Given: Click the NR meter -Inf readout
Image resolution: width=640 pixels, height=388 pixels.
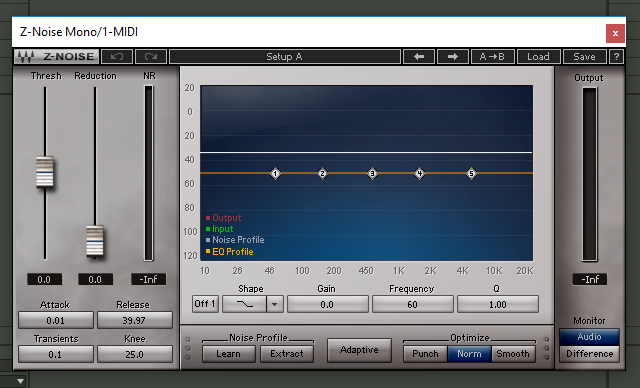Looking at the screenshot, I should pyautogui.click(x=149, y=279).
